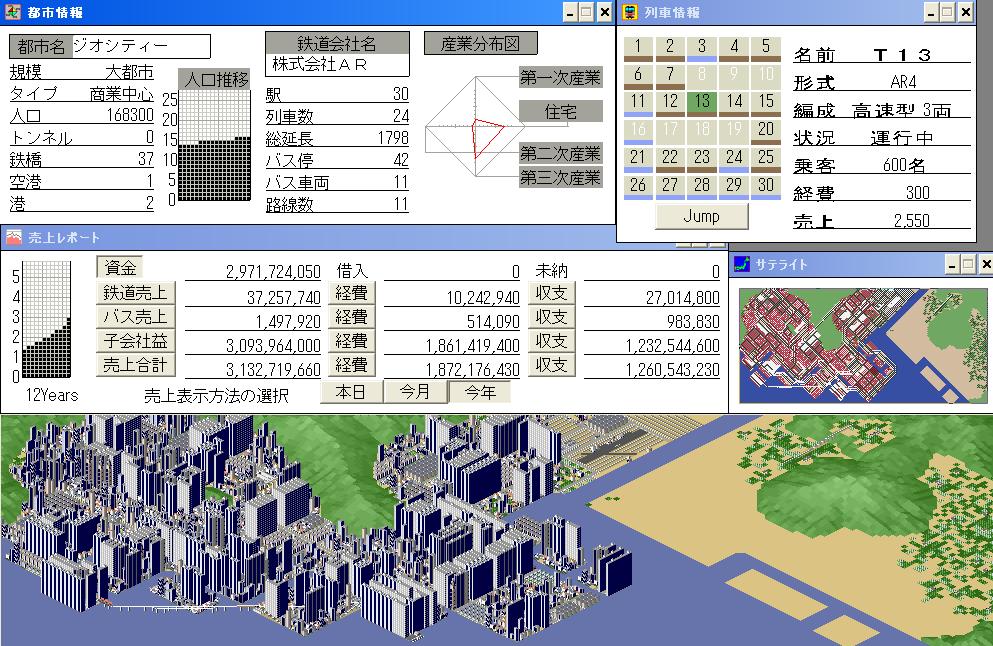Click the 第一次産業 label button

coord(560,78)
